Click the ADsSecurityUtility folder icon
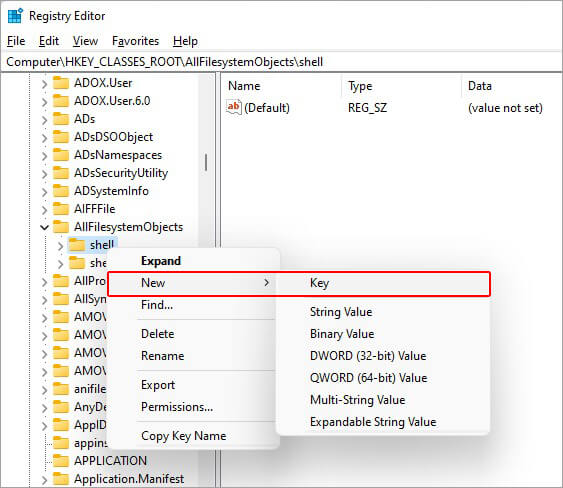The height and width of the screenshot is (488, 563). coord(61,173)
